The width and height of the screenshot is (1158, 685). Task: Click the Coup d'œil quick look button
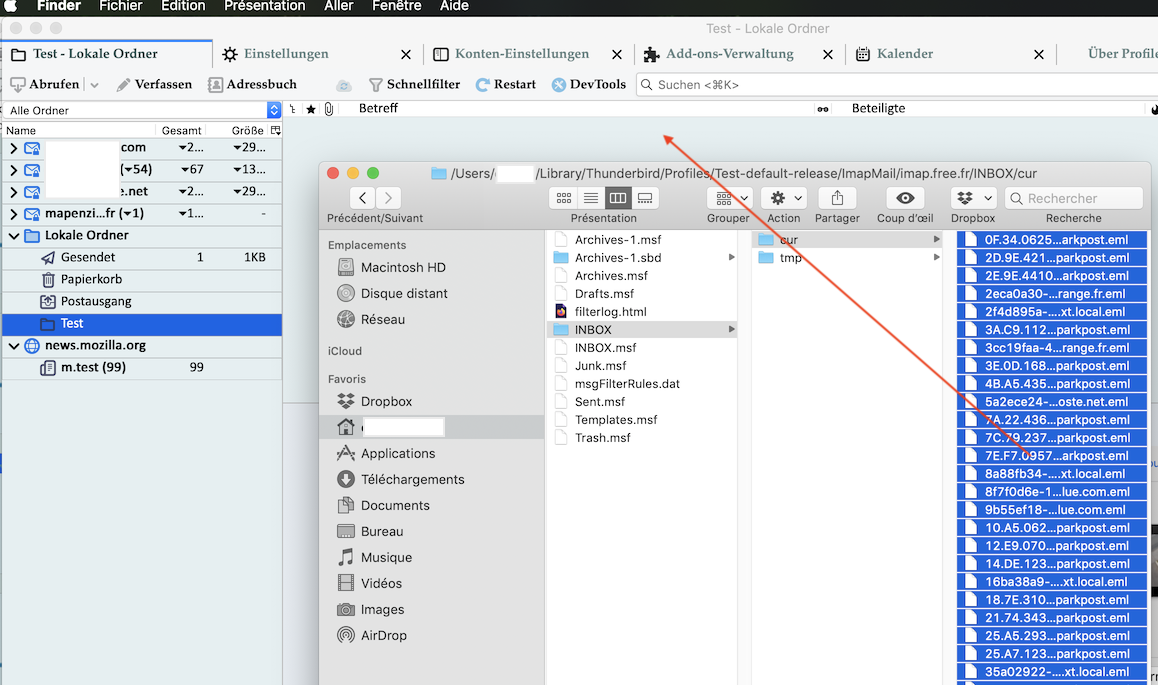[x=905, y=198]
